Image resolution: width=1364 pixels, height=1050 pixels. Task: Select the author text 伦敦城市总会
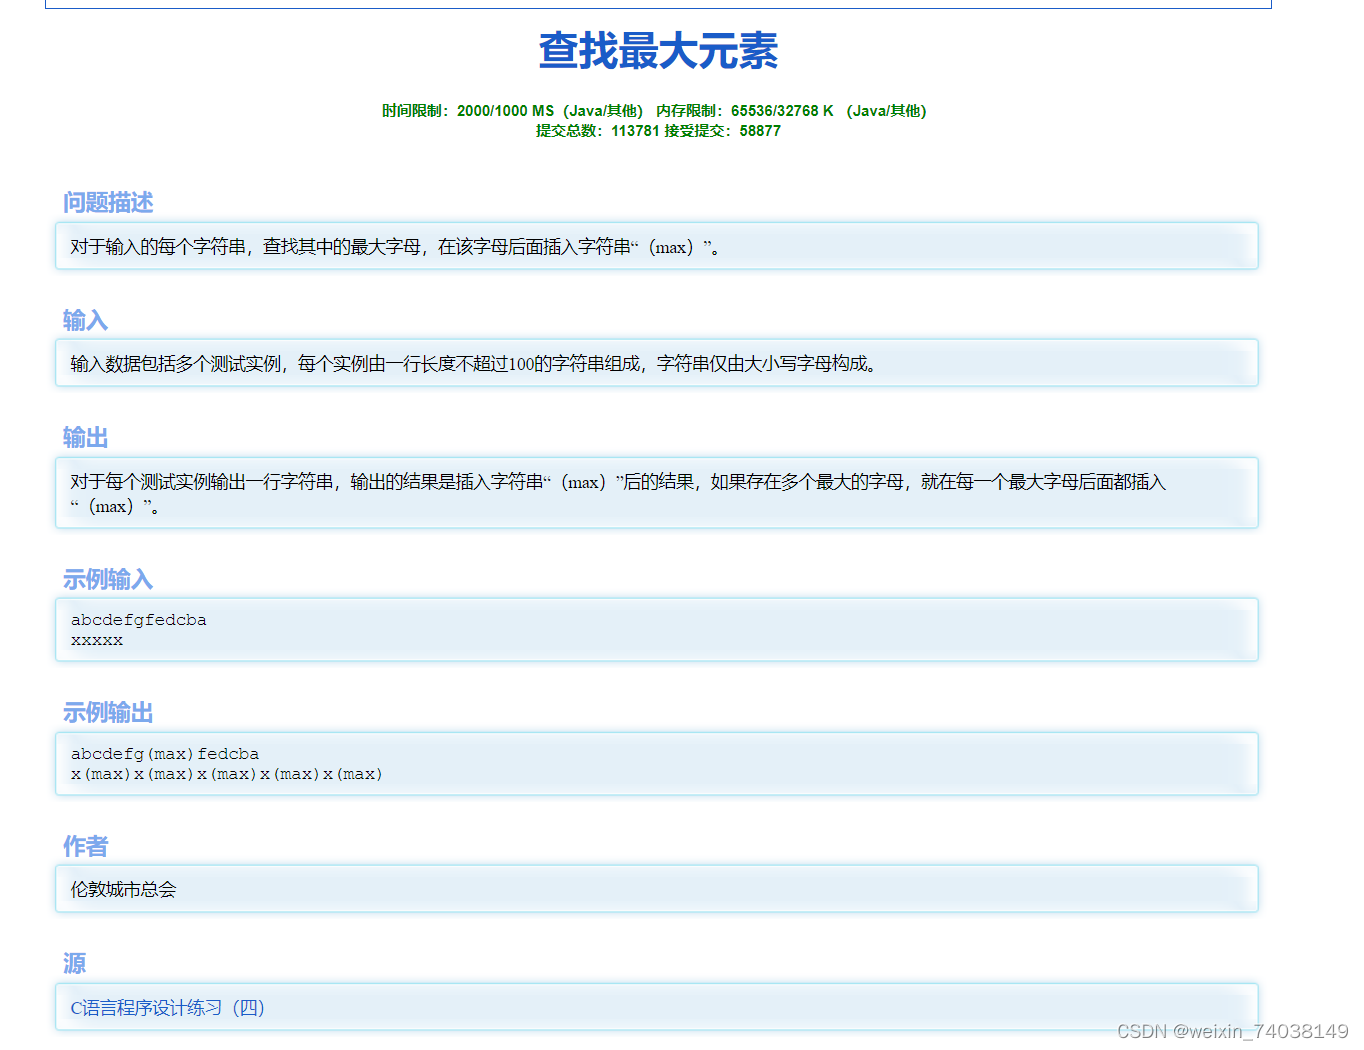(121, 889)
